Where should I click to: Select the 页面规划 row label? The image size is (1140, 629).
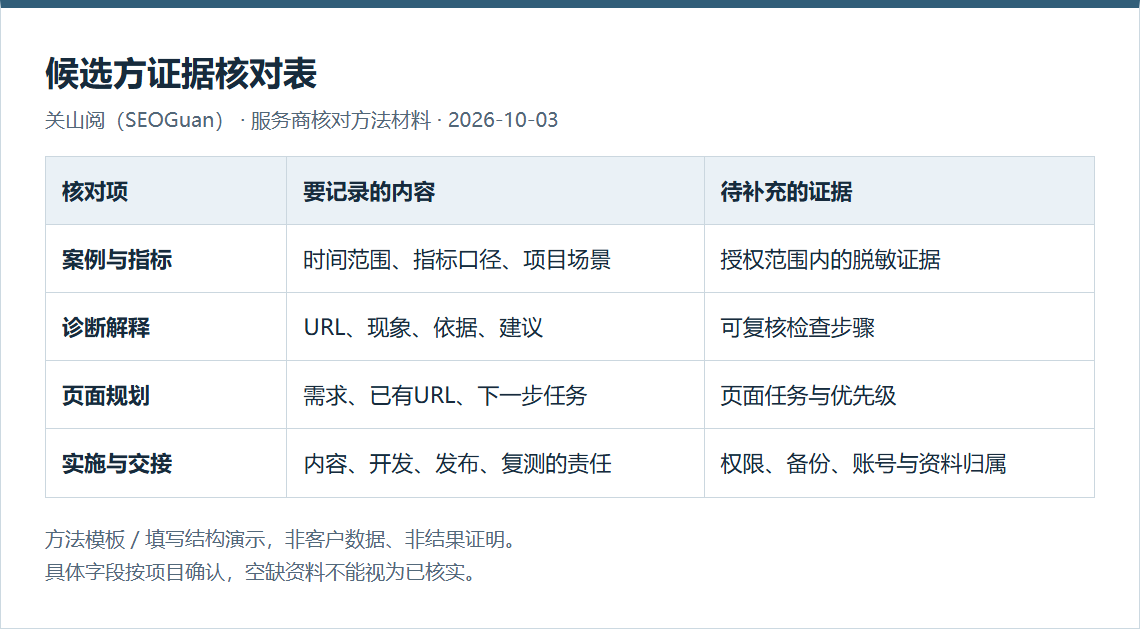[x=106, y=396]
